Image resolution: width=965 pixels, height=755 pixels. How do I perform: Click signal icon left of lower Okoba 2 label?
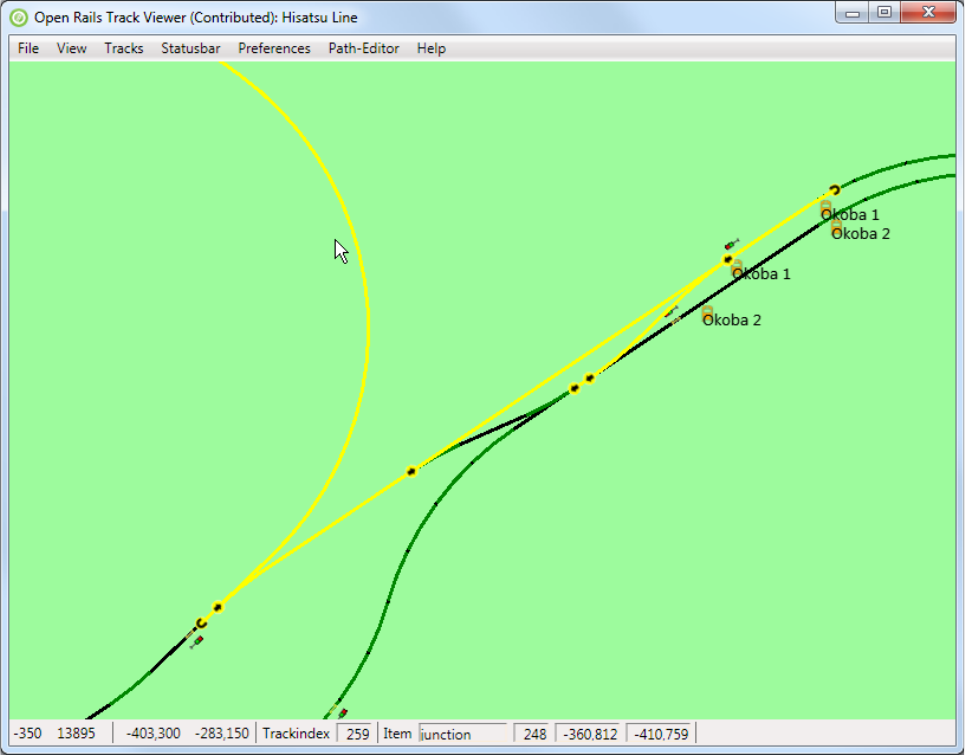click(x=672, y=311)
